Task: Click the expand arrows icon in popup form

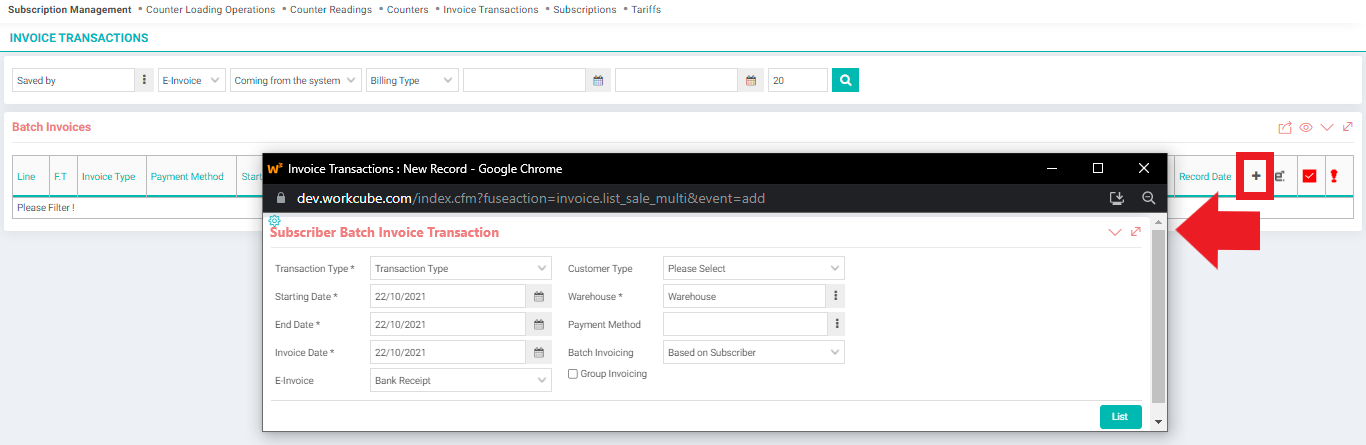Action: pyautogui.click(x=1135, y=232)
